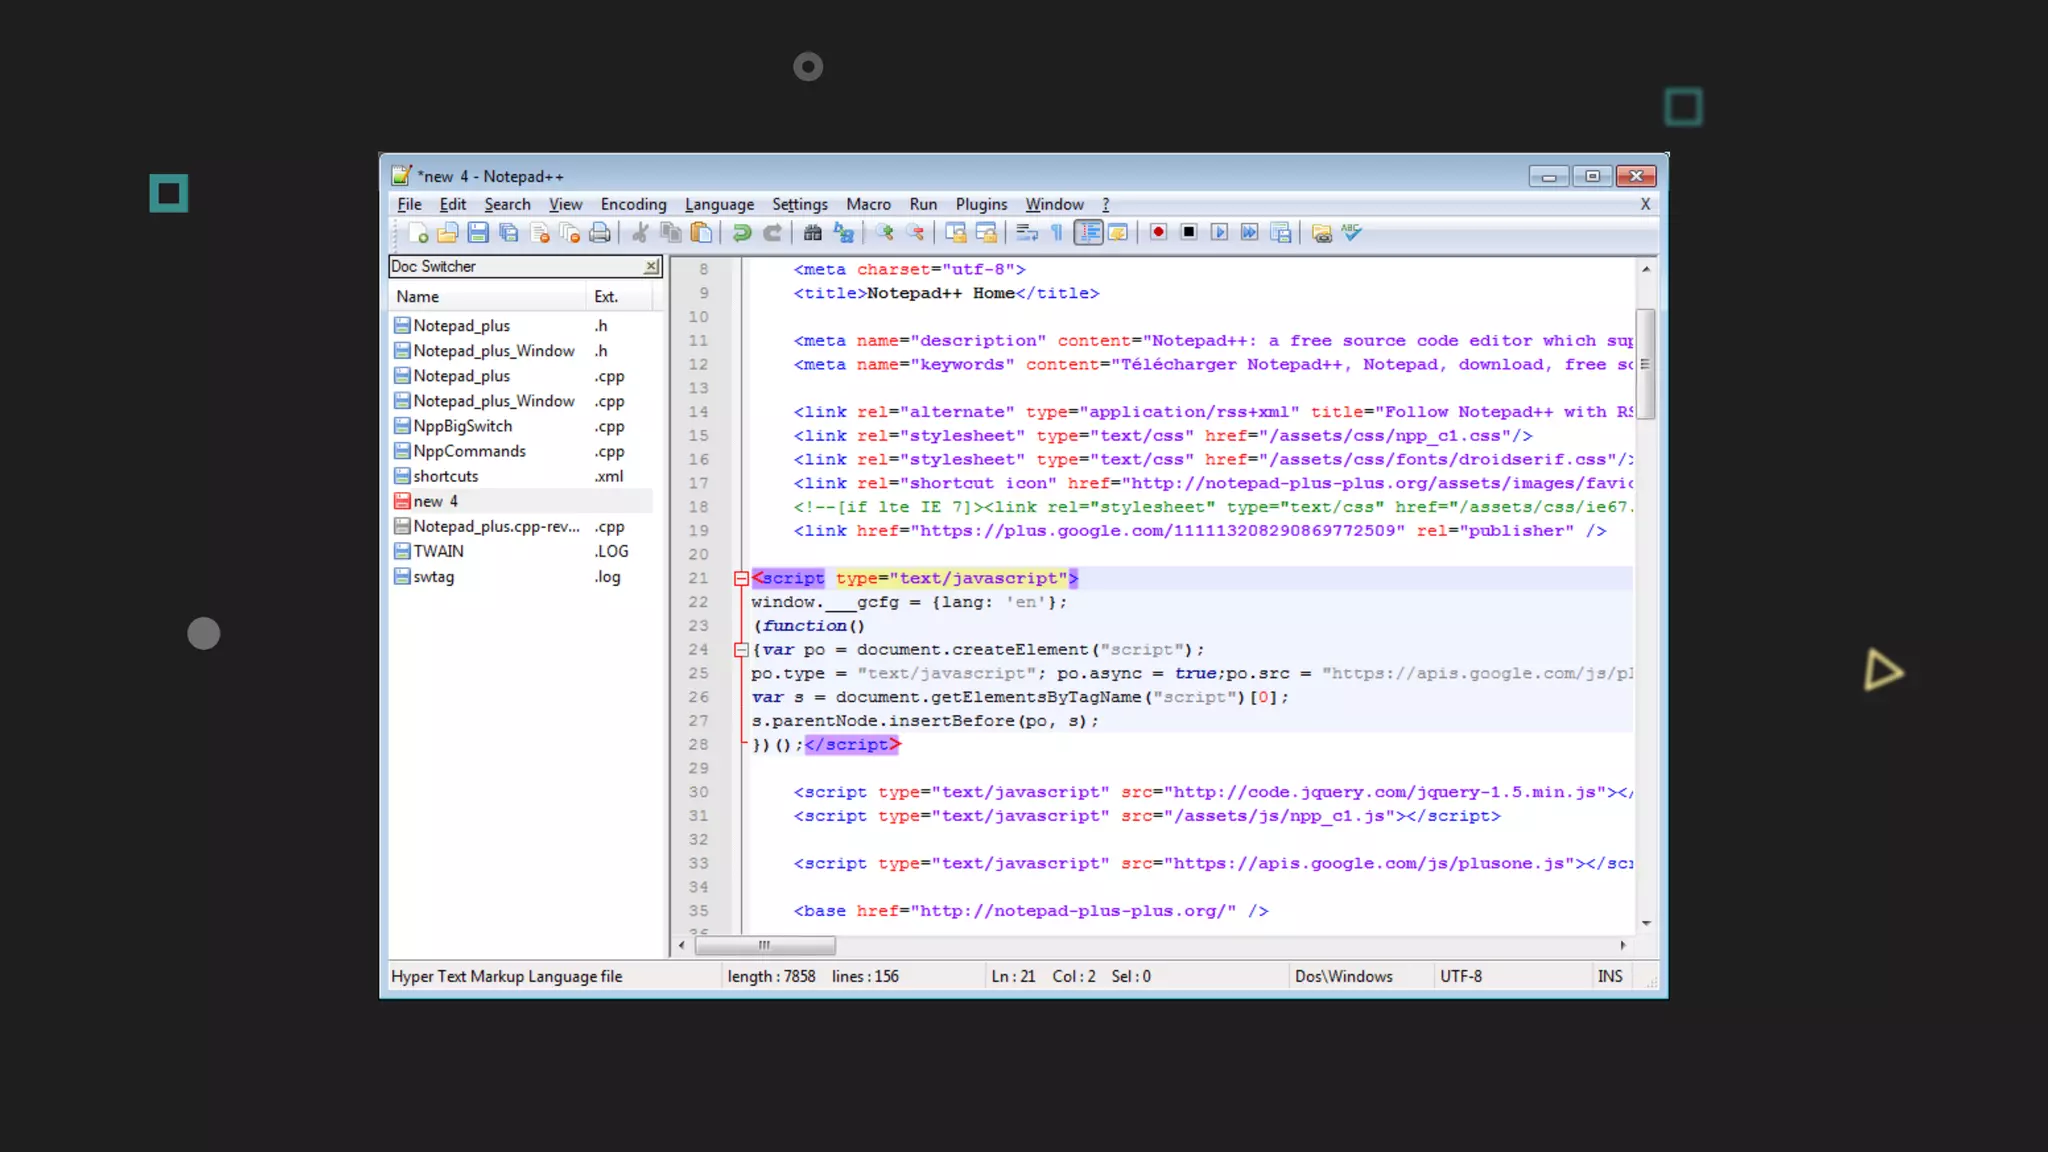Toggle the Word Wrap toolbar button
Viewport: 2048px width, 1152px height.
[x=1027, y=233]
